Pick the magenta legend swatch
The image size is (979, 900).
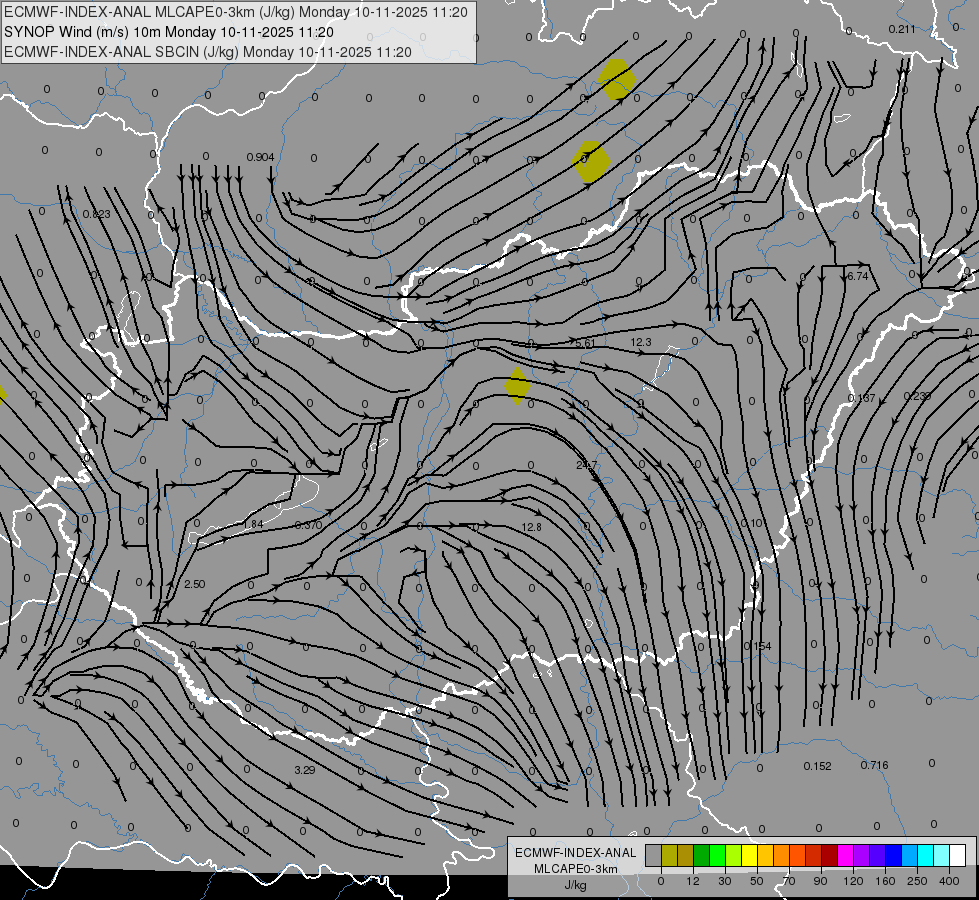tap(846, 855)
